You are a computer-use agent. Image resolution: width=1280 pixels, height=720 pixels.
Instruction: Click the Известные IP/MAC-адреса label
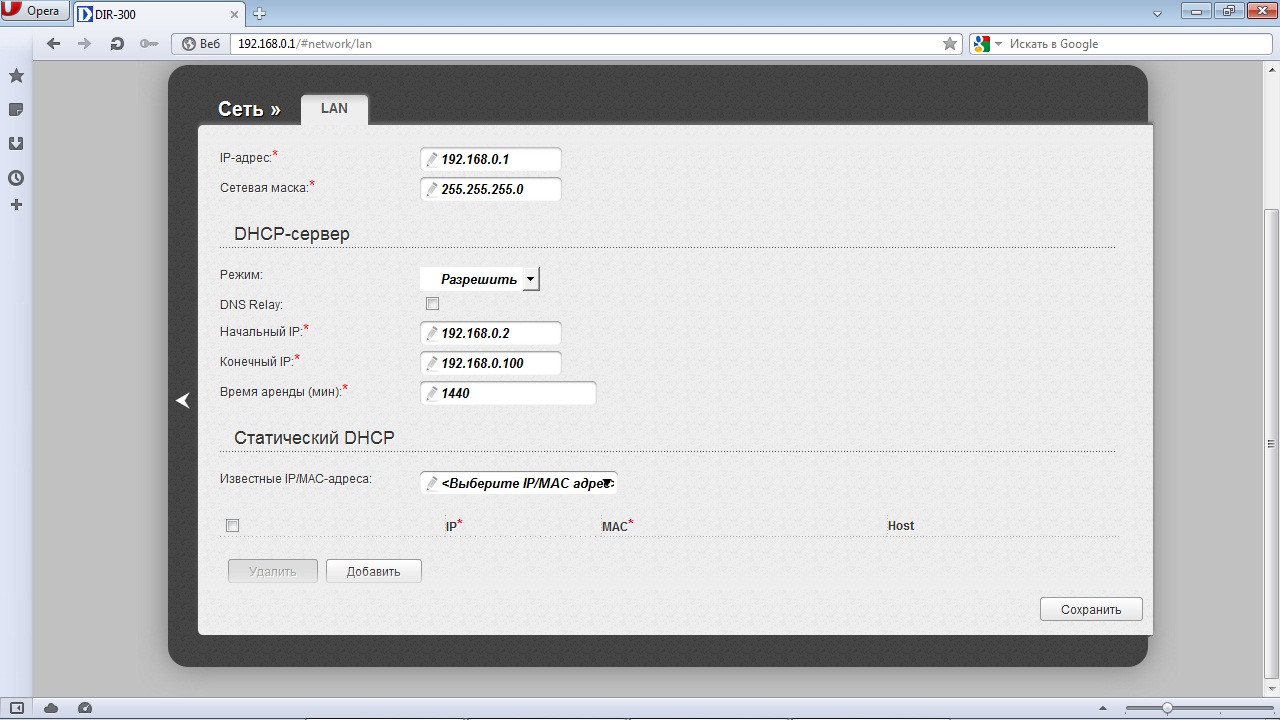(296, 479)
